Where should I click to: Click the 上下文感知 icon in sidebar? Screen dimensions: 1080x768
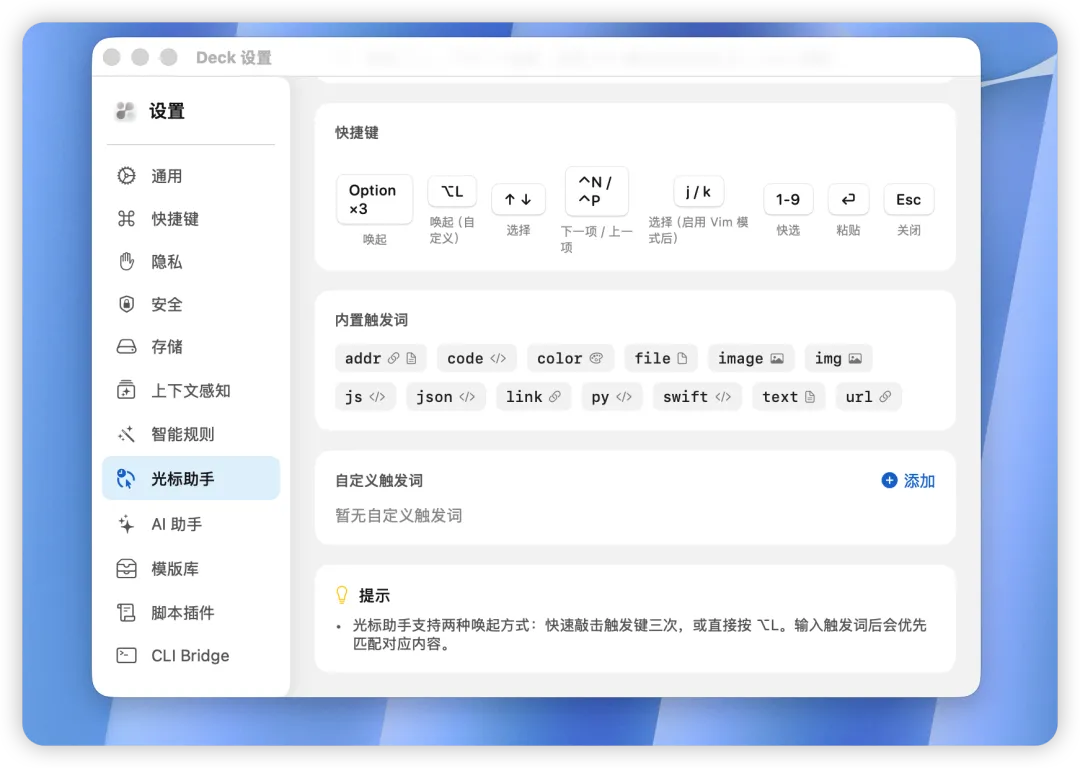(x=126, y=390)
